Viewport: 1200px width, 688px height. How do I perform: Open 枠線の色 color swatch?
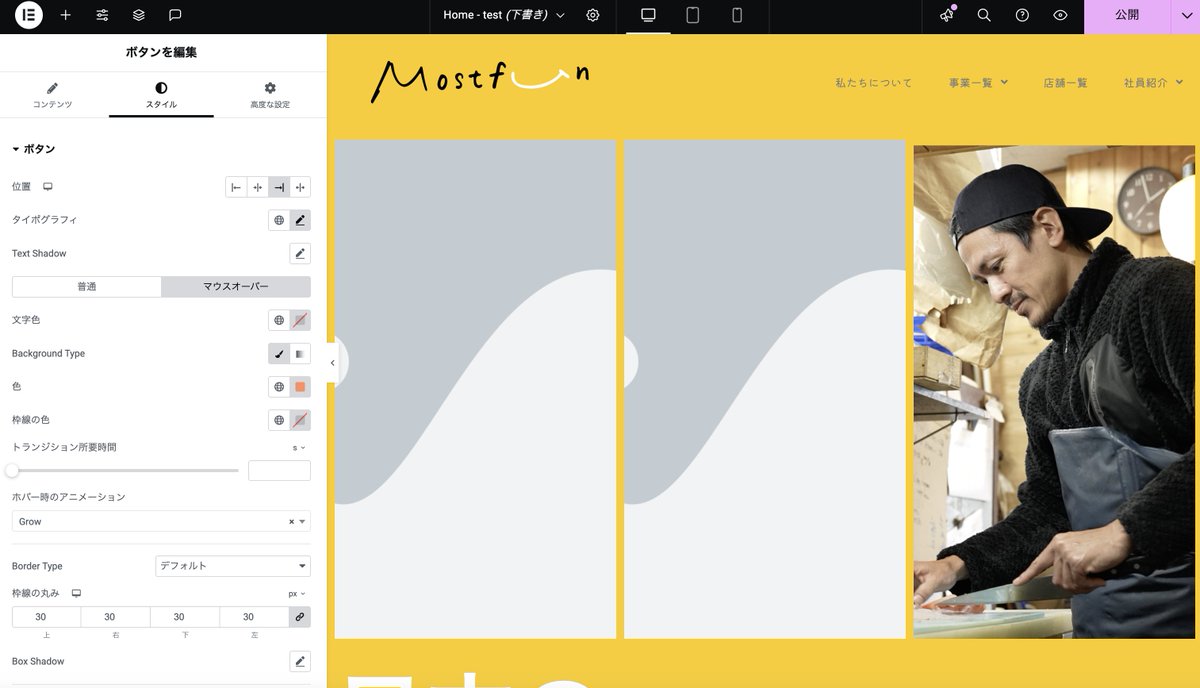point(300,421)
